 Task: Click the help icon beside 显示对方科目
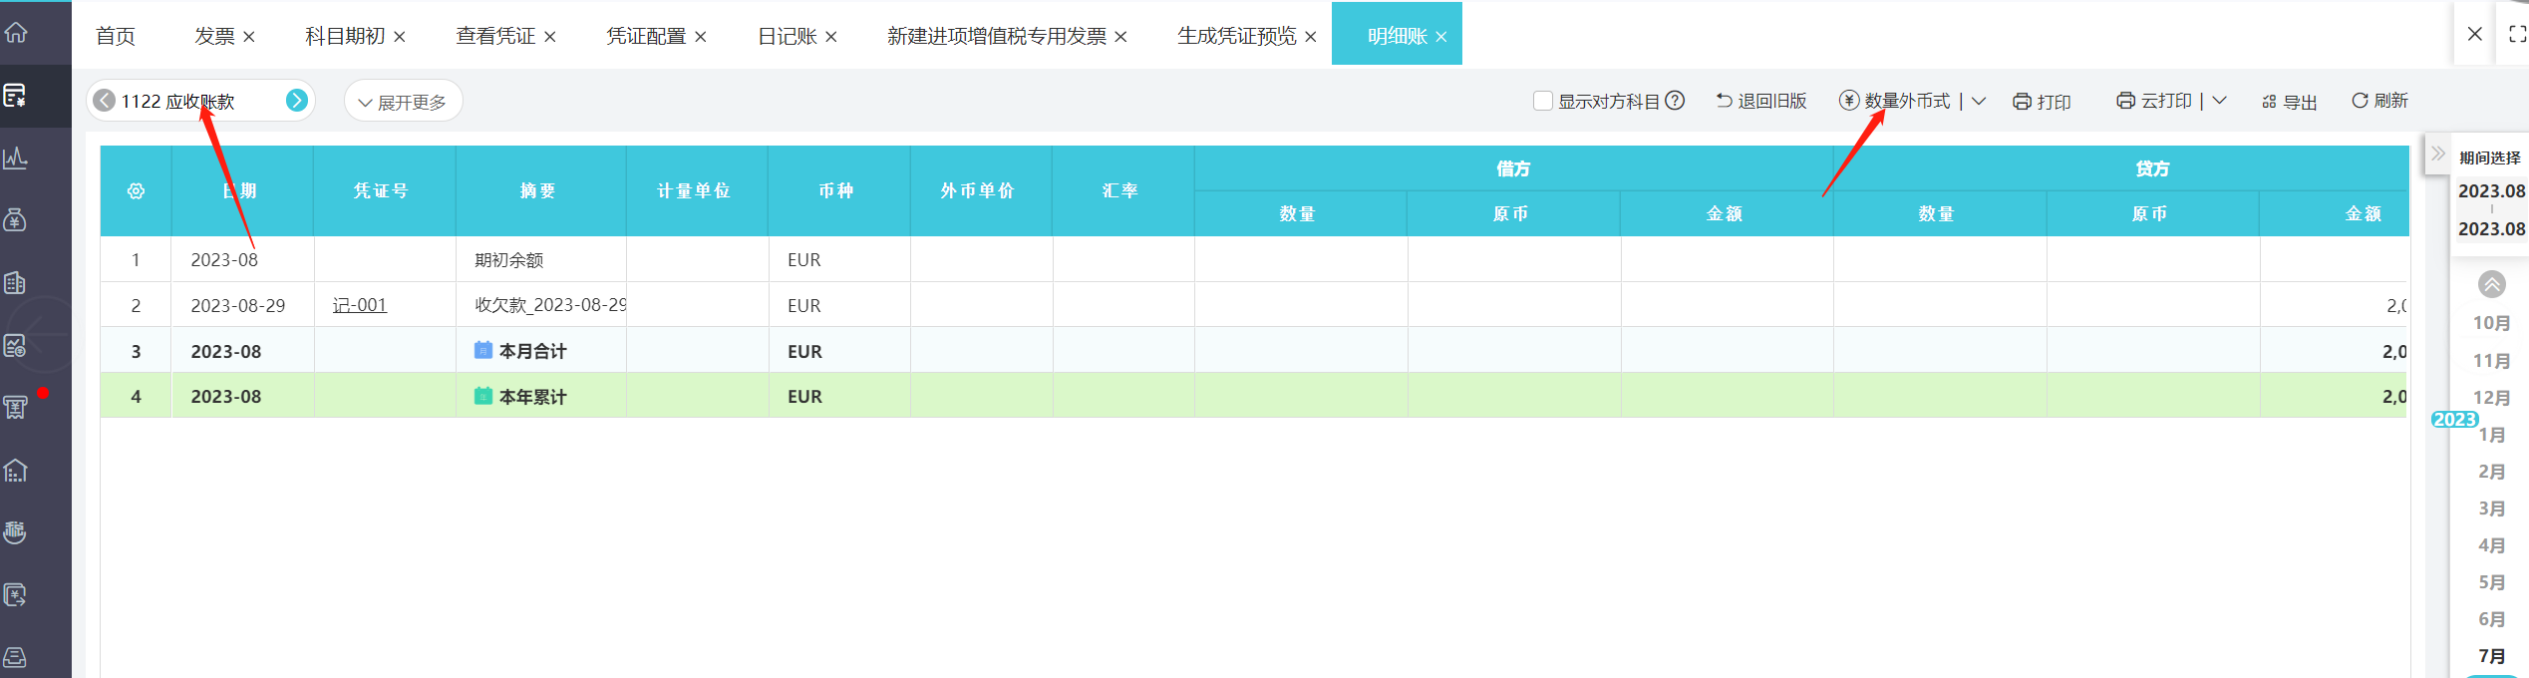[x=1675, y=100]
